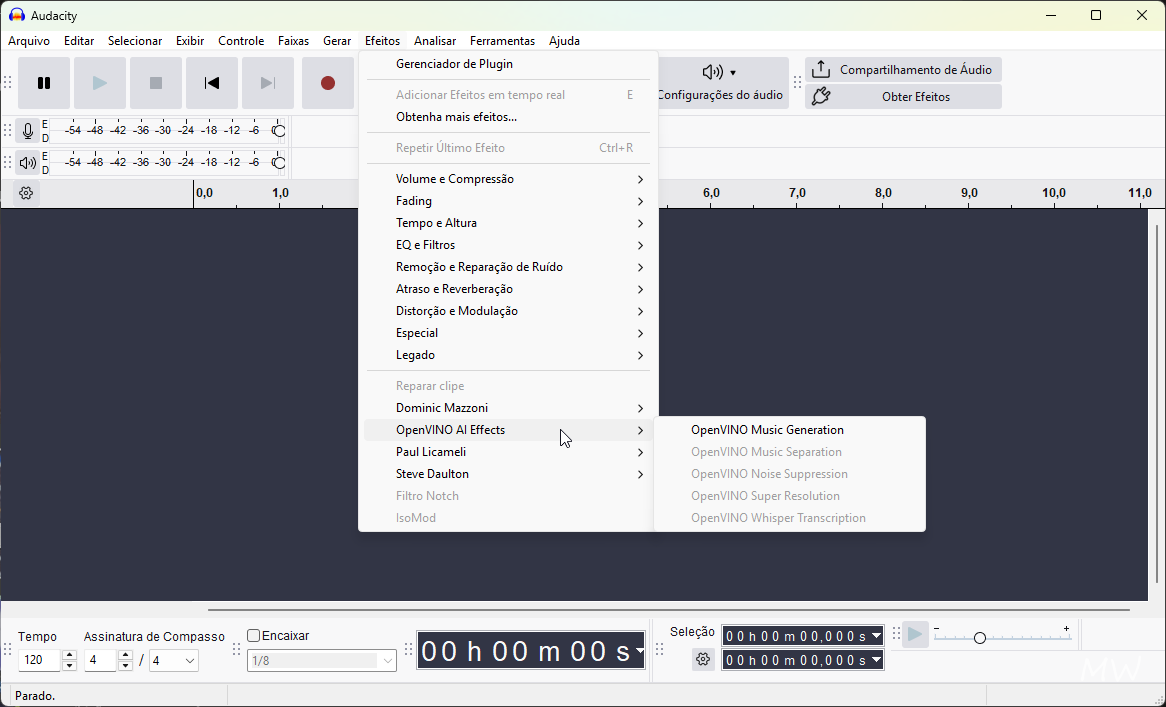Click Skip to Start button
This screenshot has width=1166, height=707.
point(212,83)
